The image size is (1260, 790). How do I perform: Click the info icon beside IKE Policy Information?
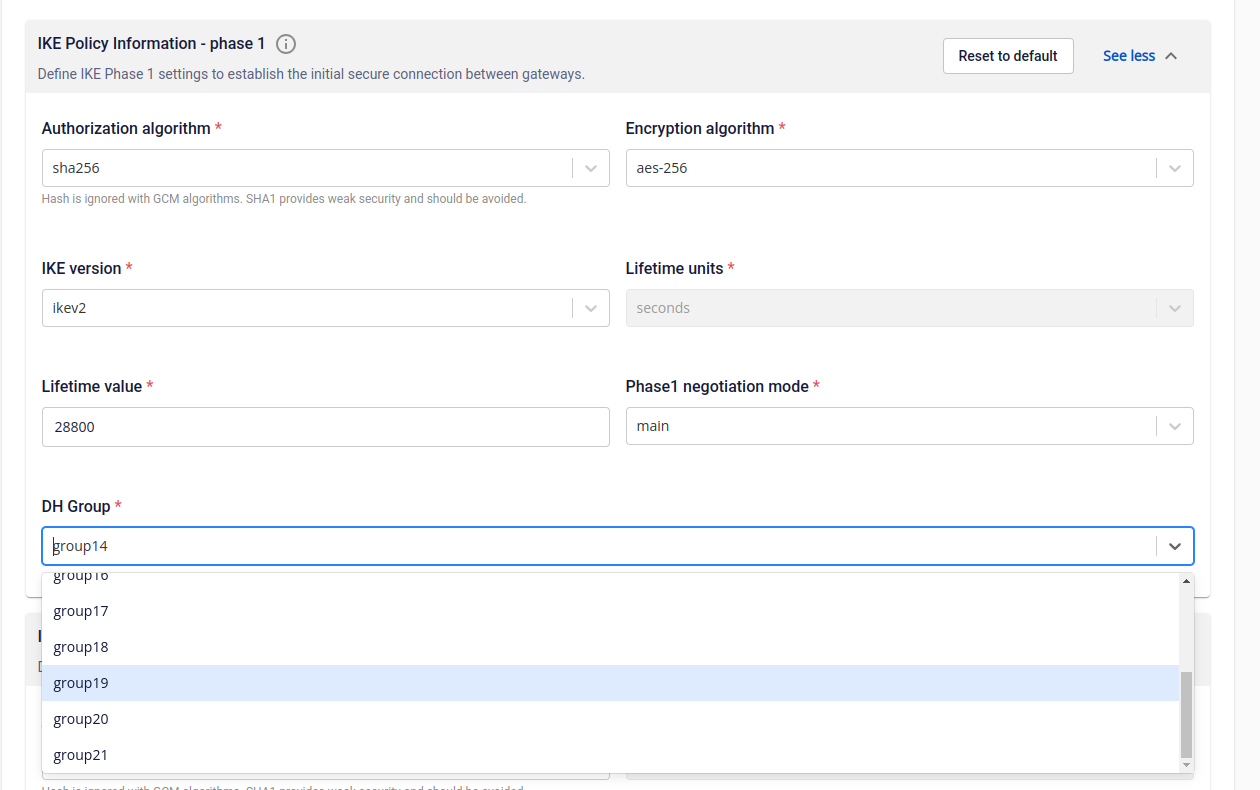click(x=286, y=44)
